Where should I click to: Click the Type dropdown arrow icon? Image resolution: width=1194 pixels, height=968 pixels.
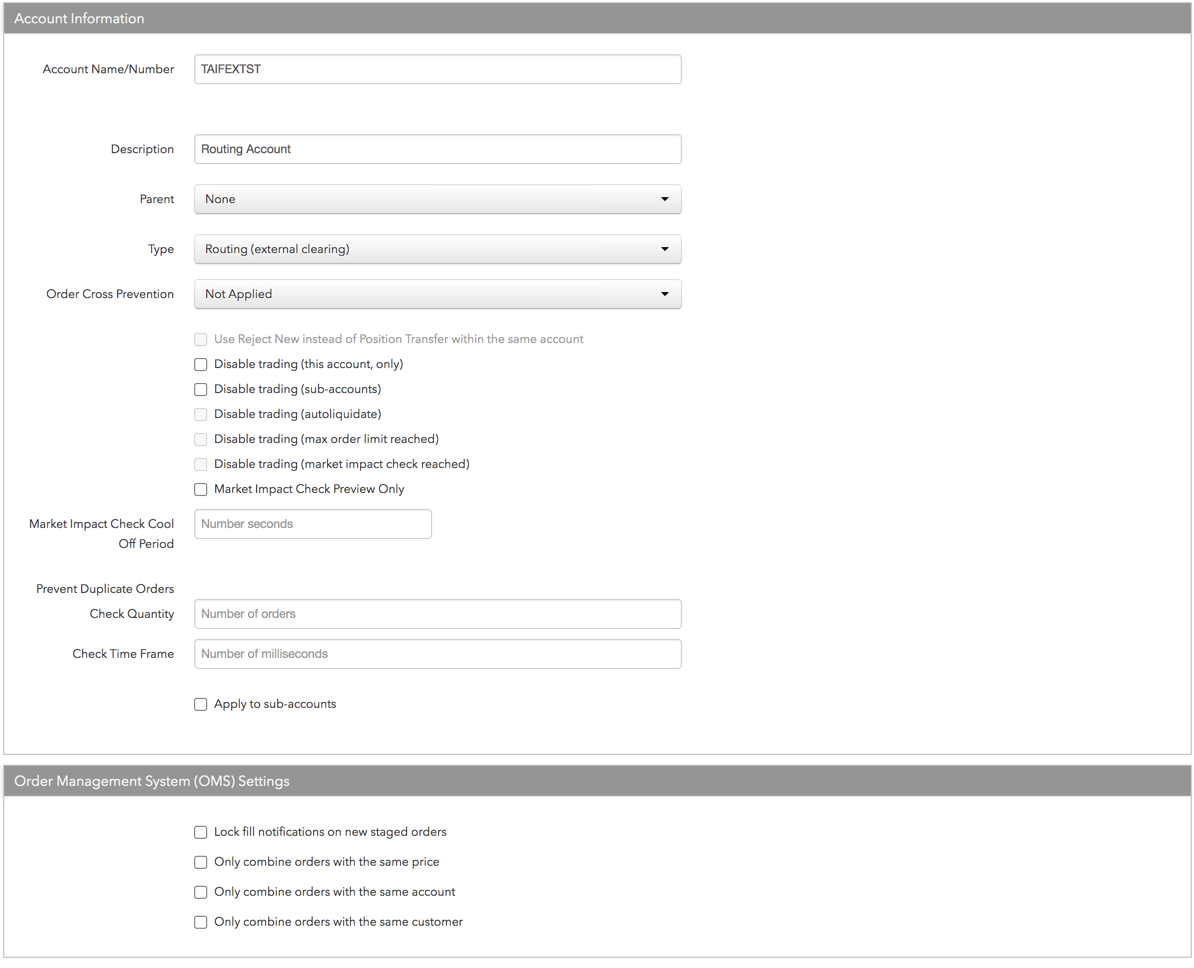(x=664, y=249)
